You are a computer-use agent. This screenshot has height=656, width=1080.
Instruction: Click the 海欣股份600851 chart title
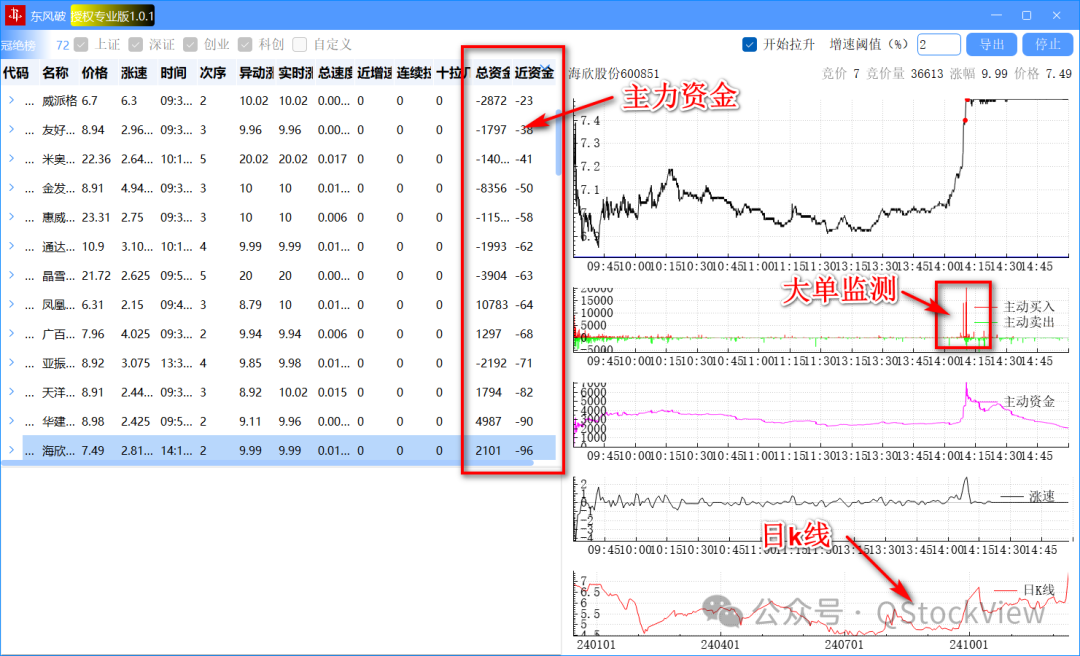point(614,74)
